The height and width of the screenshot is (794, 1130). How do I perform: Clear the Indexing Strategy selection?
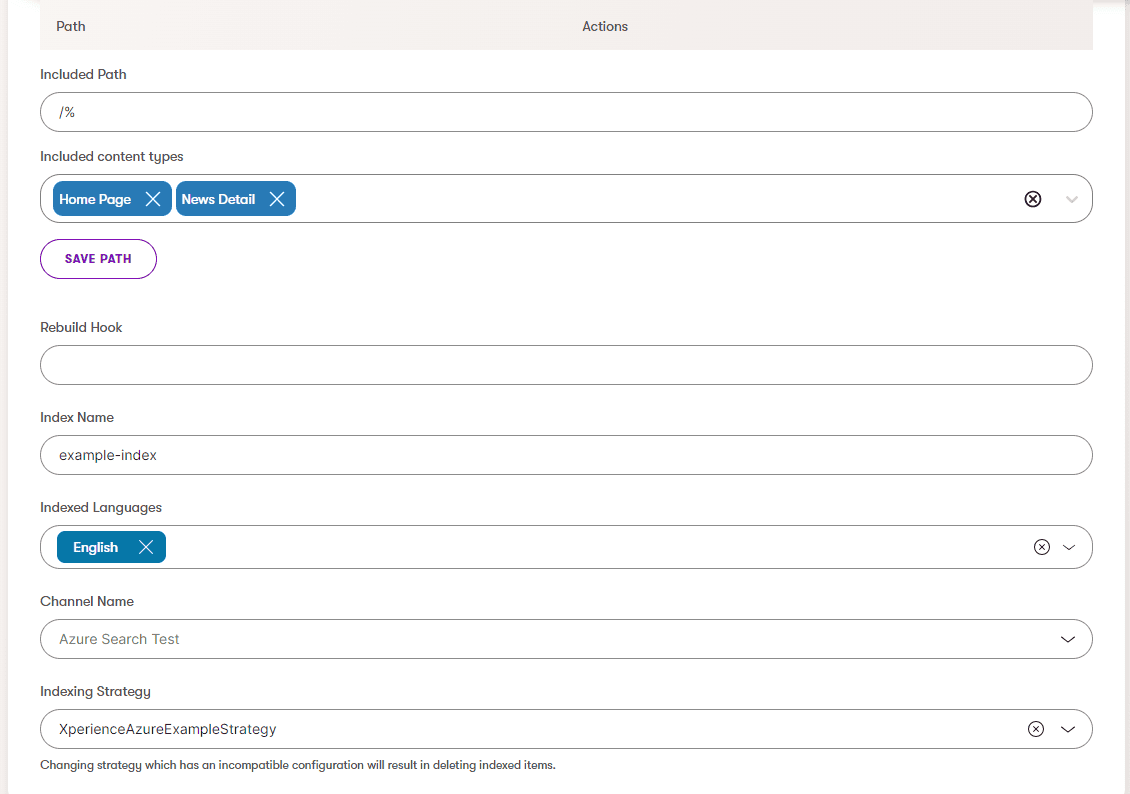coord(1036,729)
